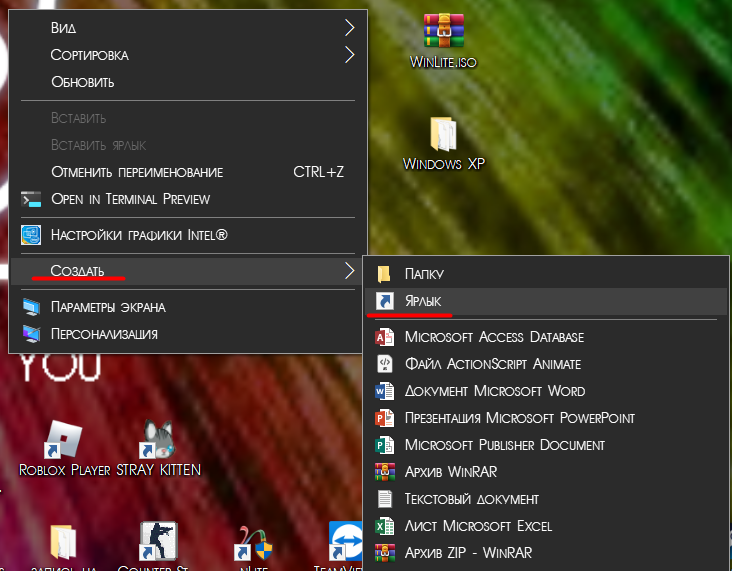Select the Counter-Strike desktop shortcut
The height and width of the screenshot is (571, 732).
158,542
